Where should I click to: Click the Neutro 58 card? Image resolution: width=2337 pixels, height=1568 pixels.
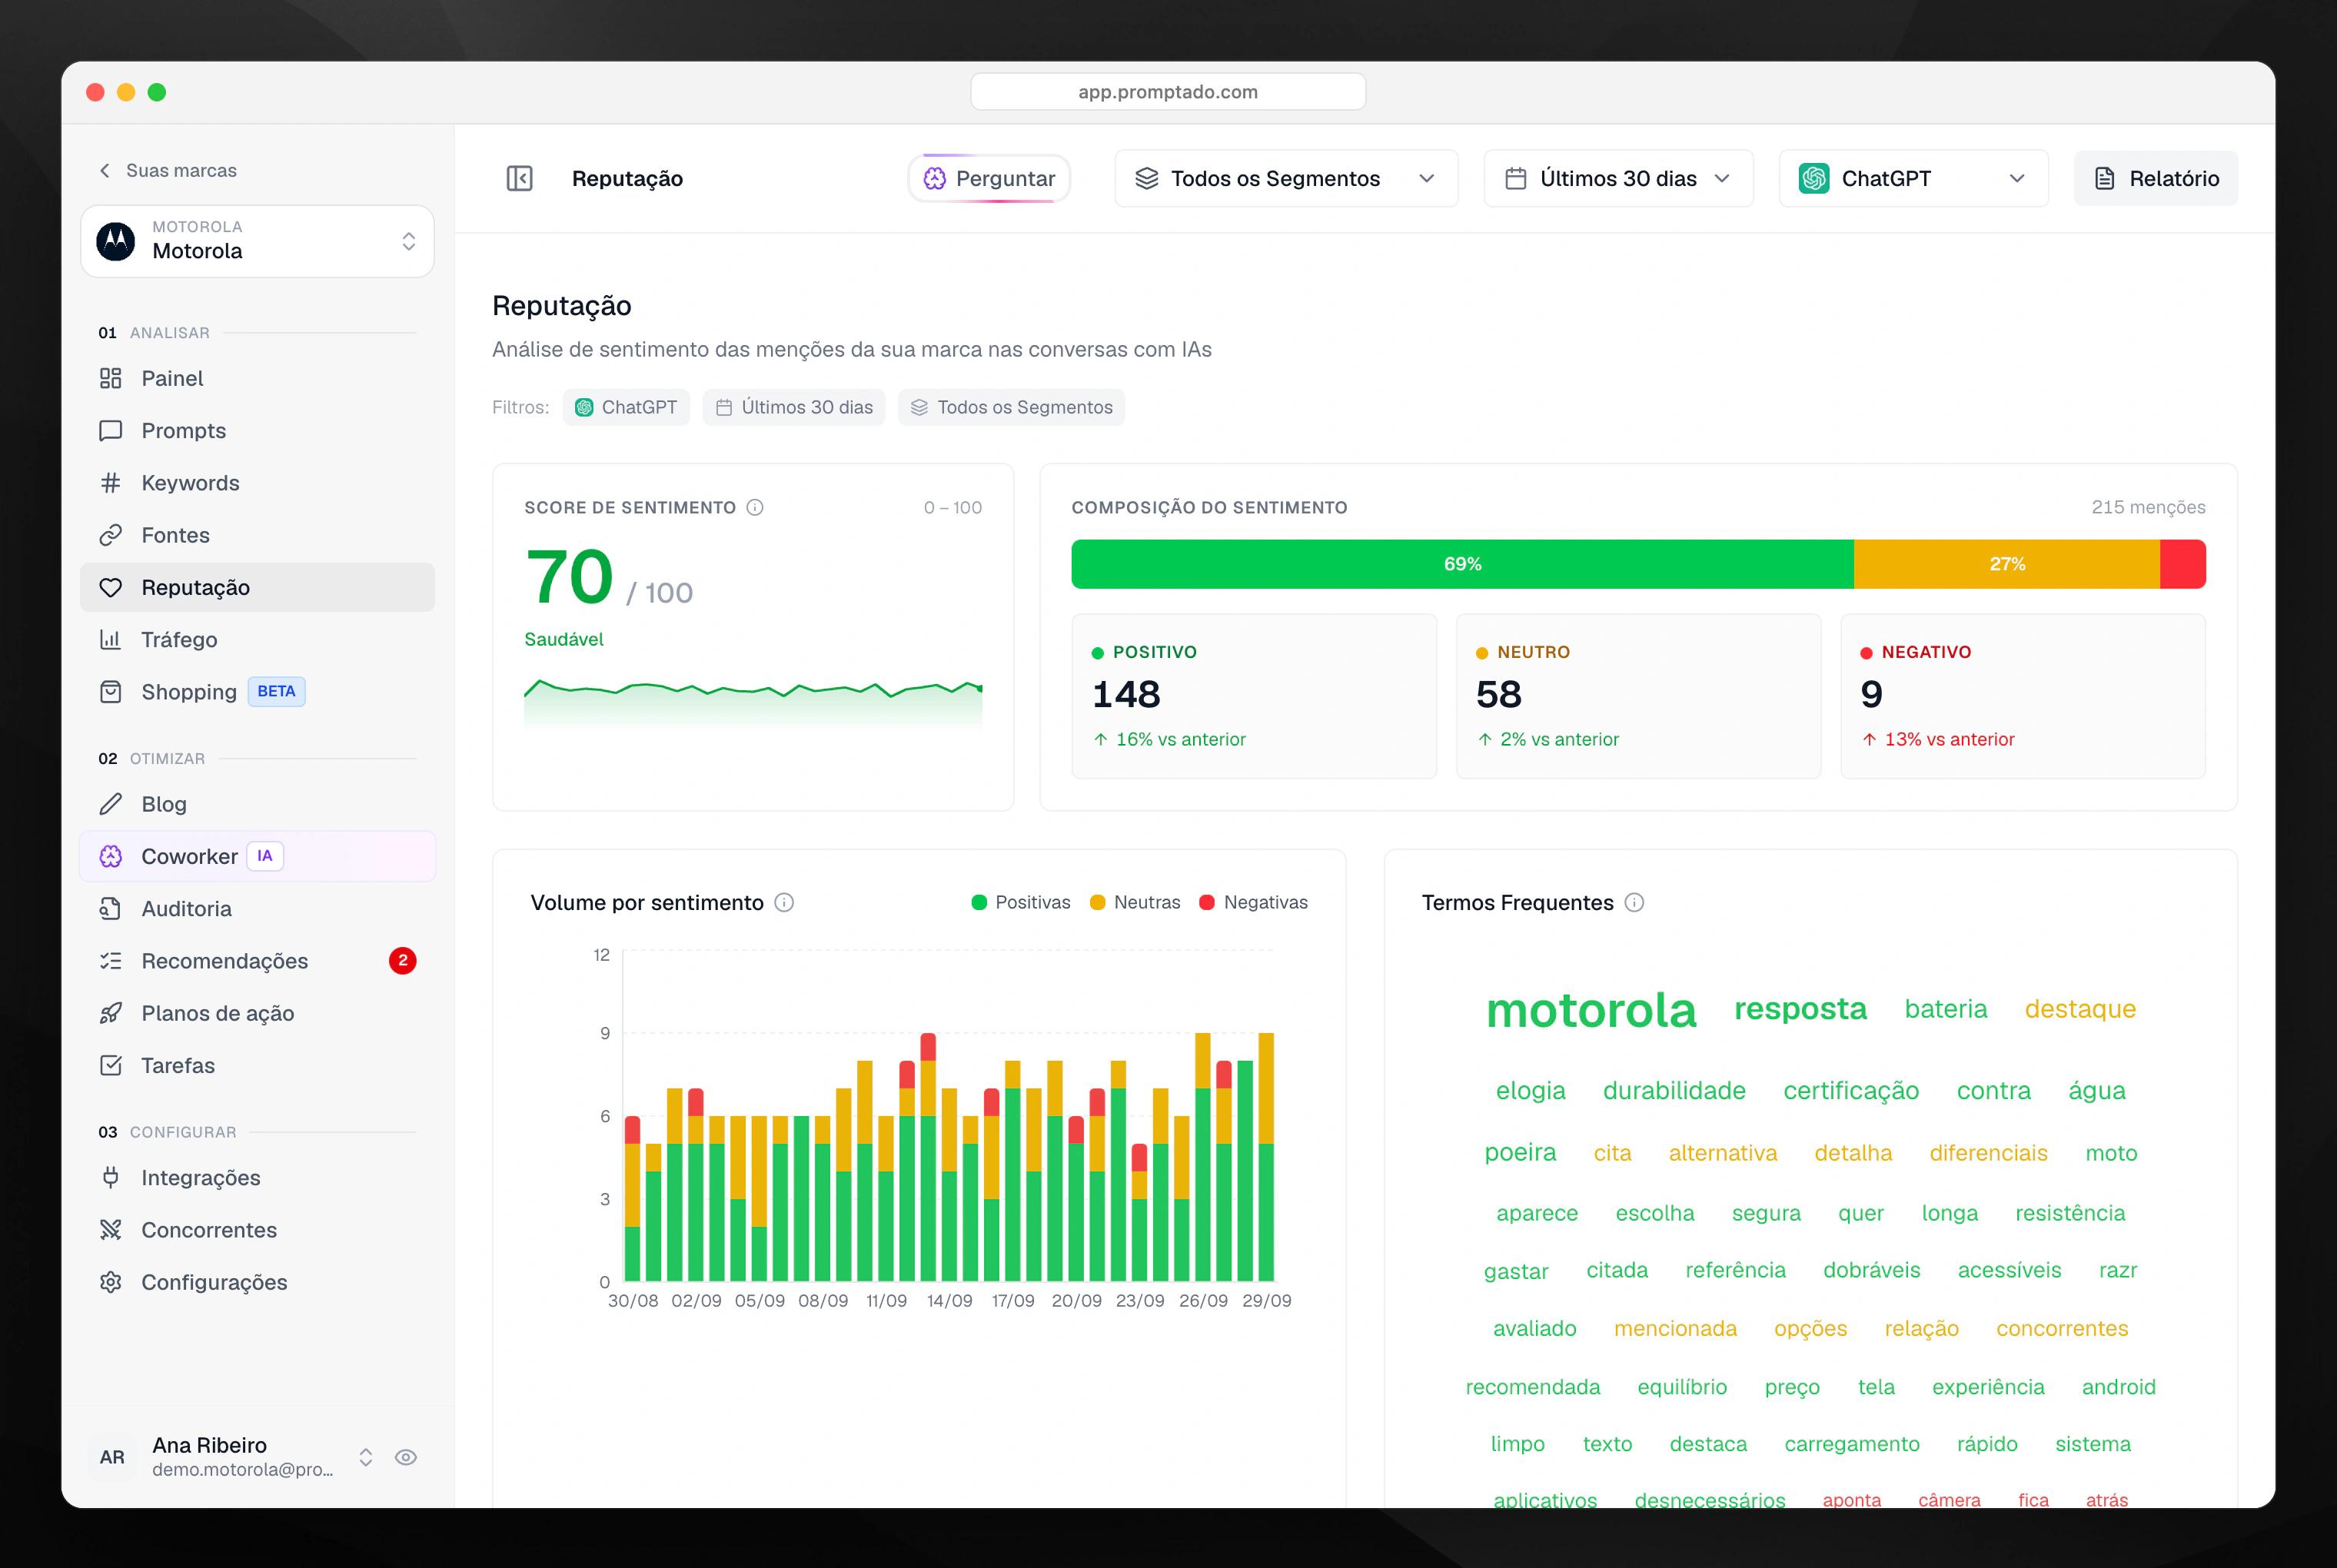[x=1638, y=696]
